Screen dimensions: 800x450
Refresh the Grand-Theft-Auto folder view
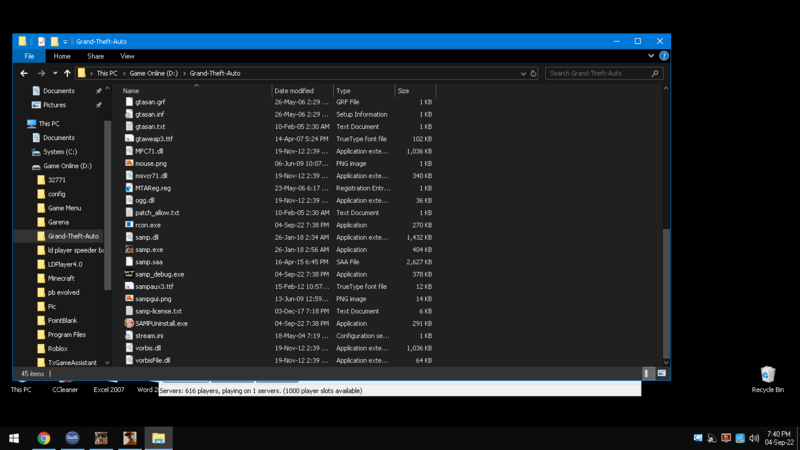(533, 73)
